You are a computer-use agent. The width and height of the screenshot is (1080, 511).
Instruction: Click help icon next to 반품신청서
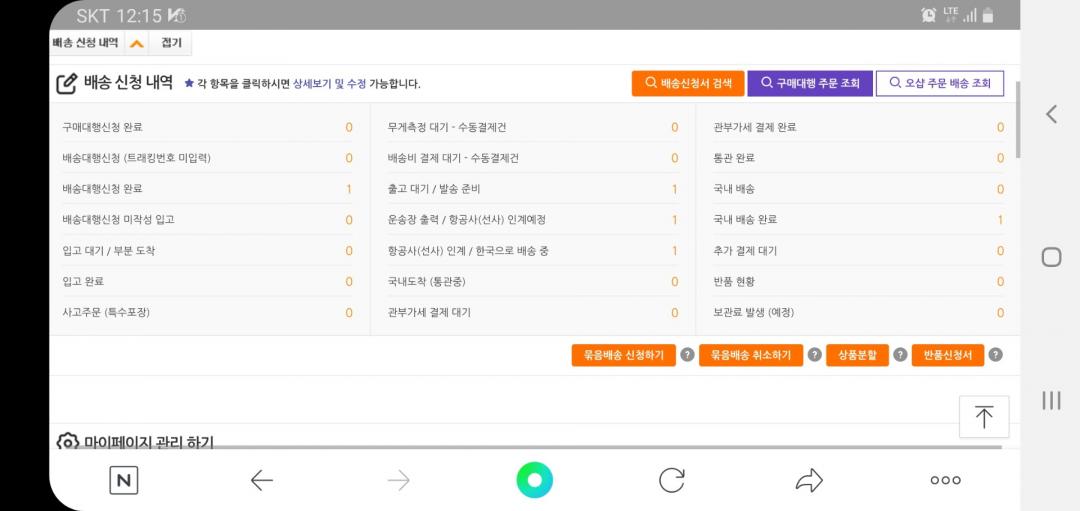(995, 355)
